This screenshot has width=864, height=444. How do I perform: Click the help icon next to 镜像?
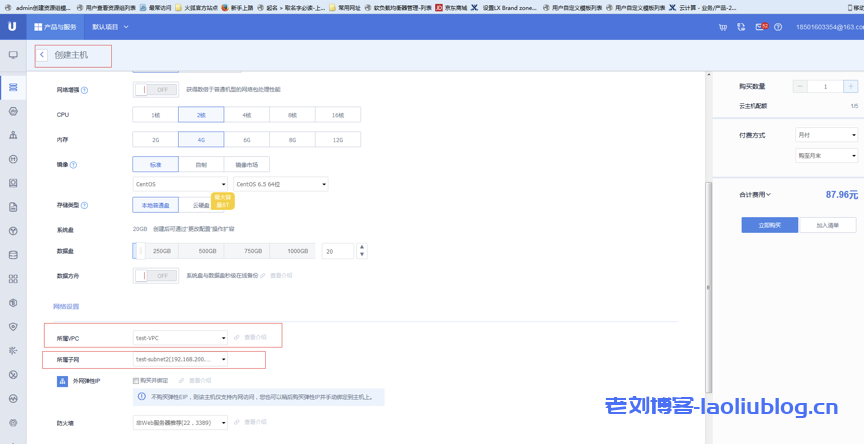click(x=74, y=164)
